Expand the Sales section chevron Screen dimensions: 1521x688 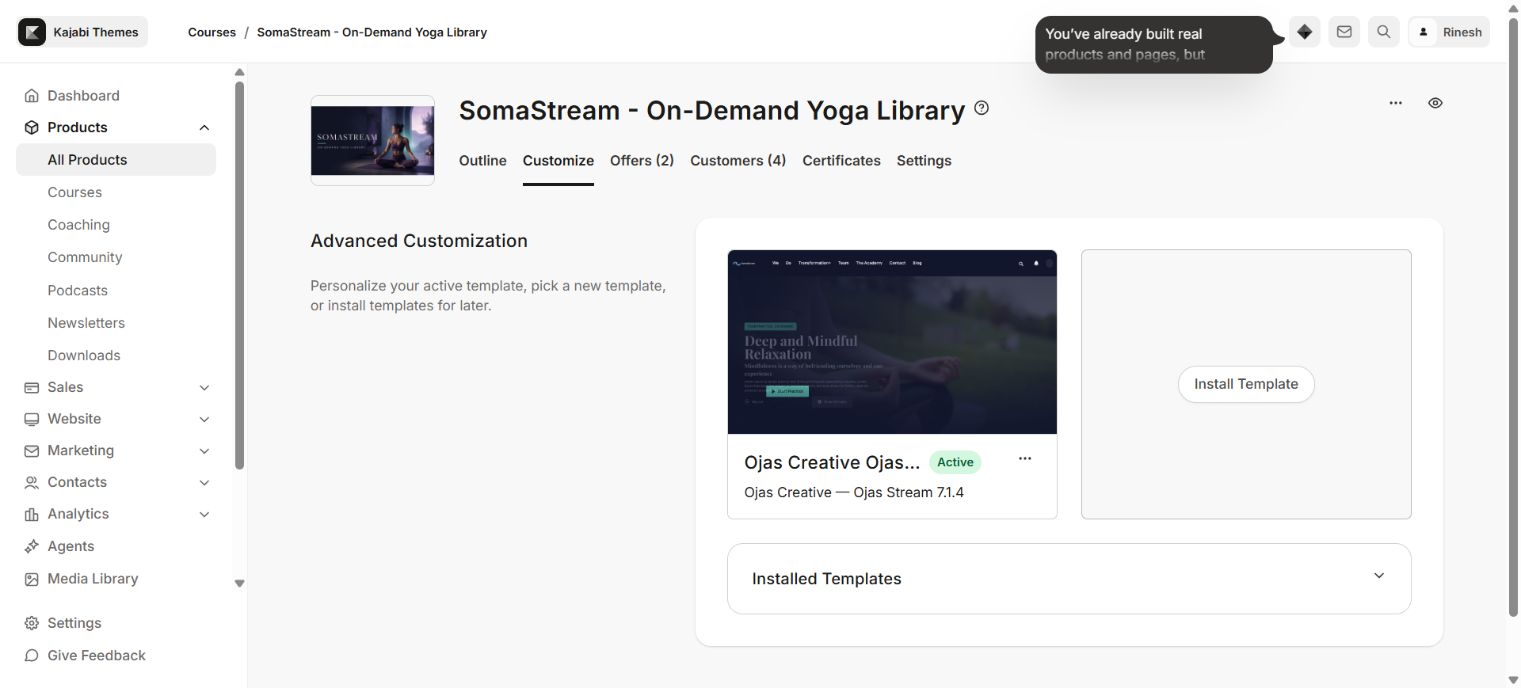(x=204, y=388)
